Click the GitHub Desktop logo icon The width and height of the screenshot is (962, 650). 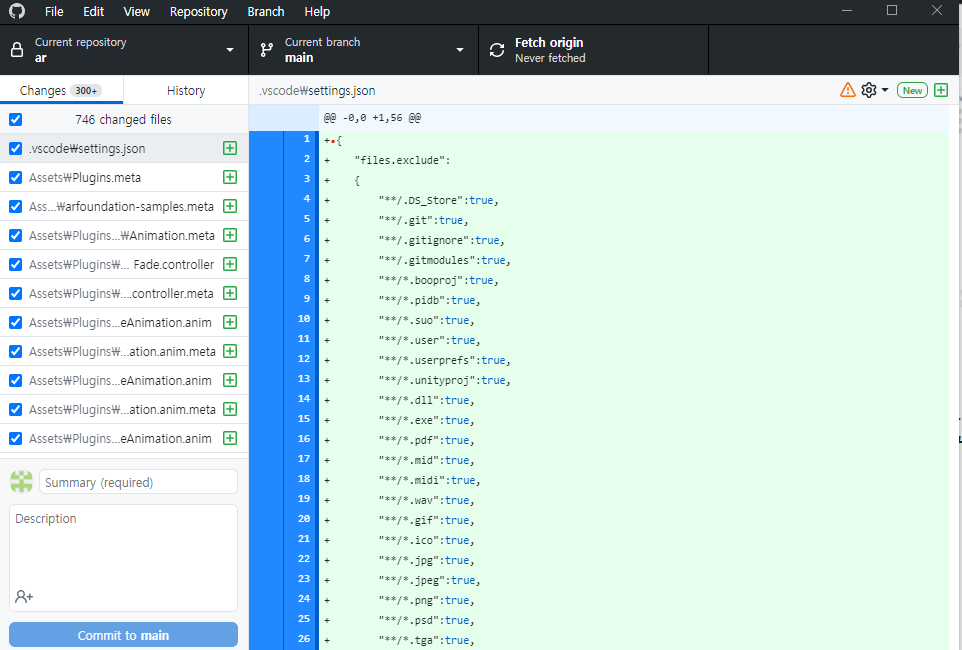coord(17,11)
